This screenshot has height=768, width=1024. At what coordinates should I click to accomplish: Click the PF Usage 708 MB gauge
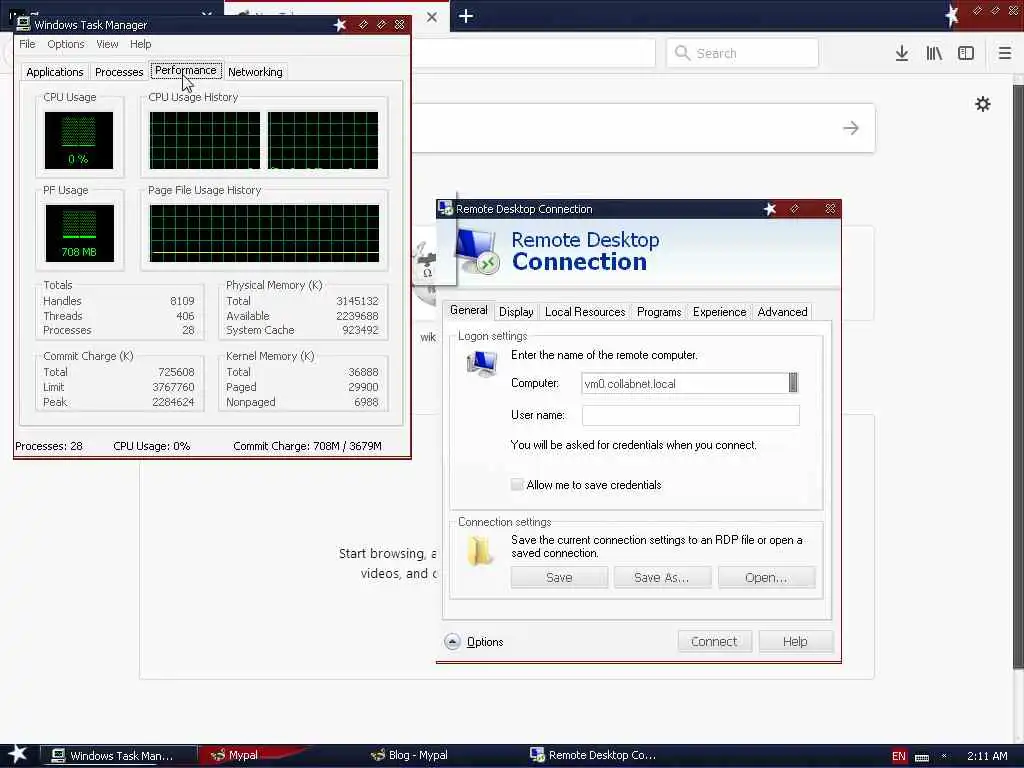pyautogui.click(x=79, y=233)
